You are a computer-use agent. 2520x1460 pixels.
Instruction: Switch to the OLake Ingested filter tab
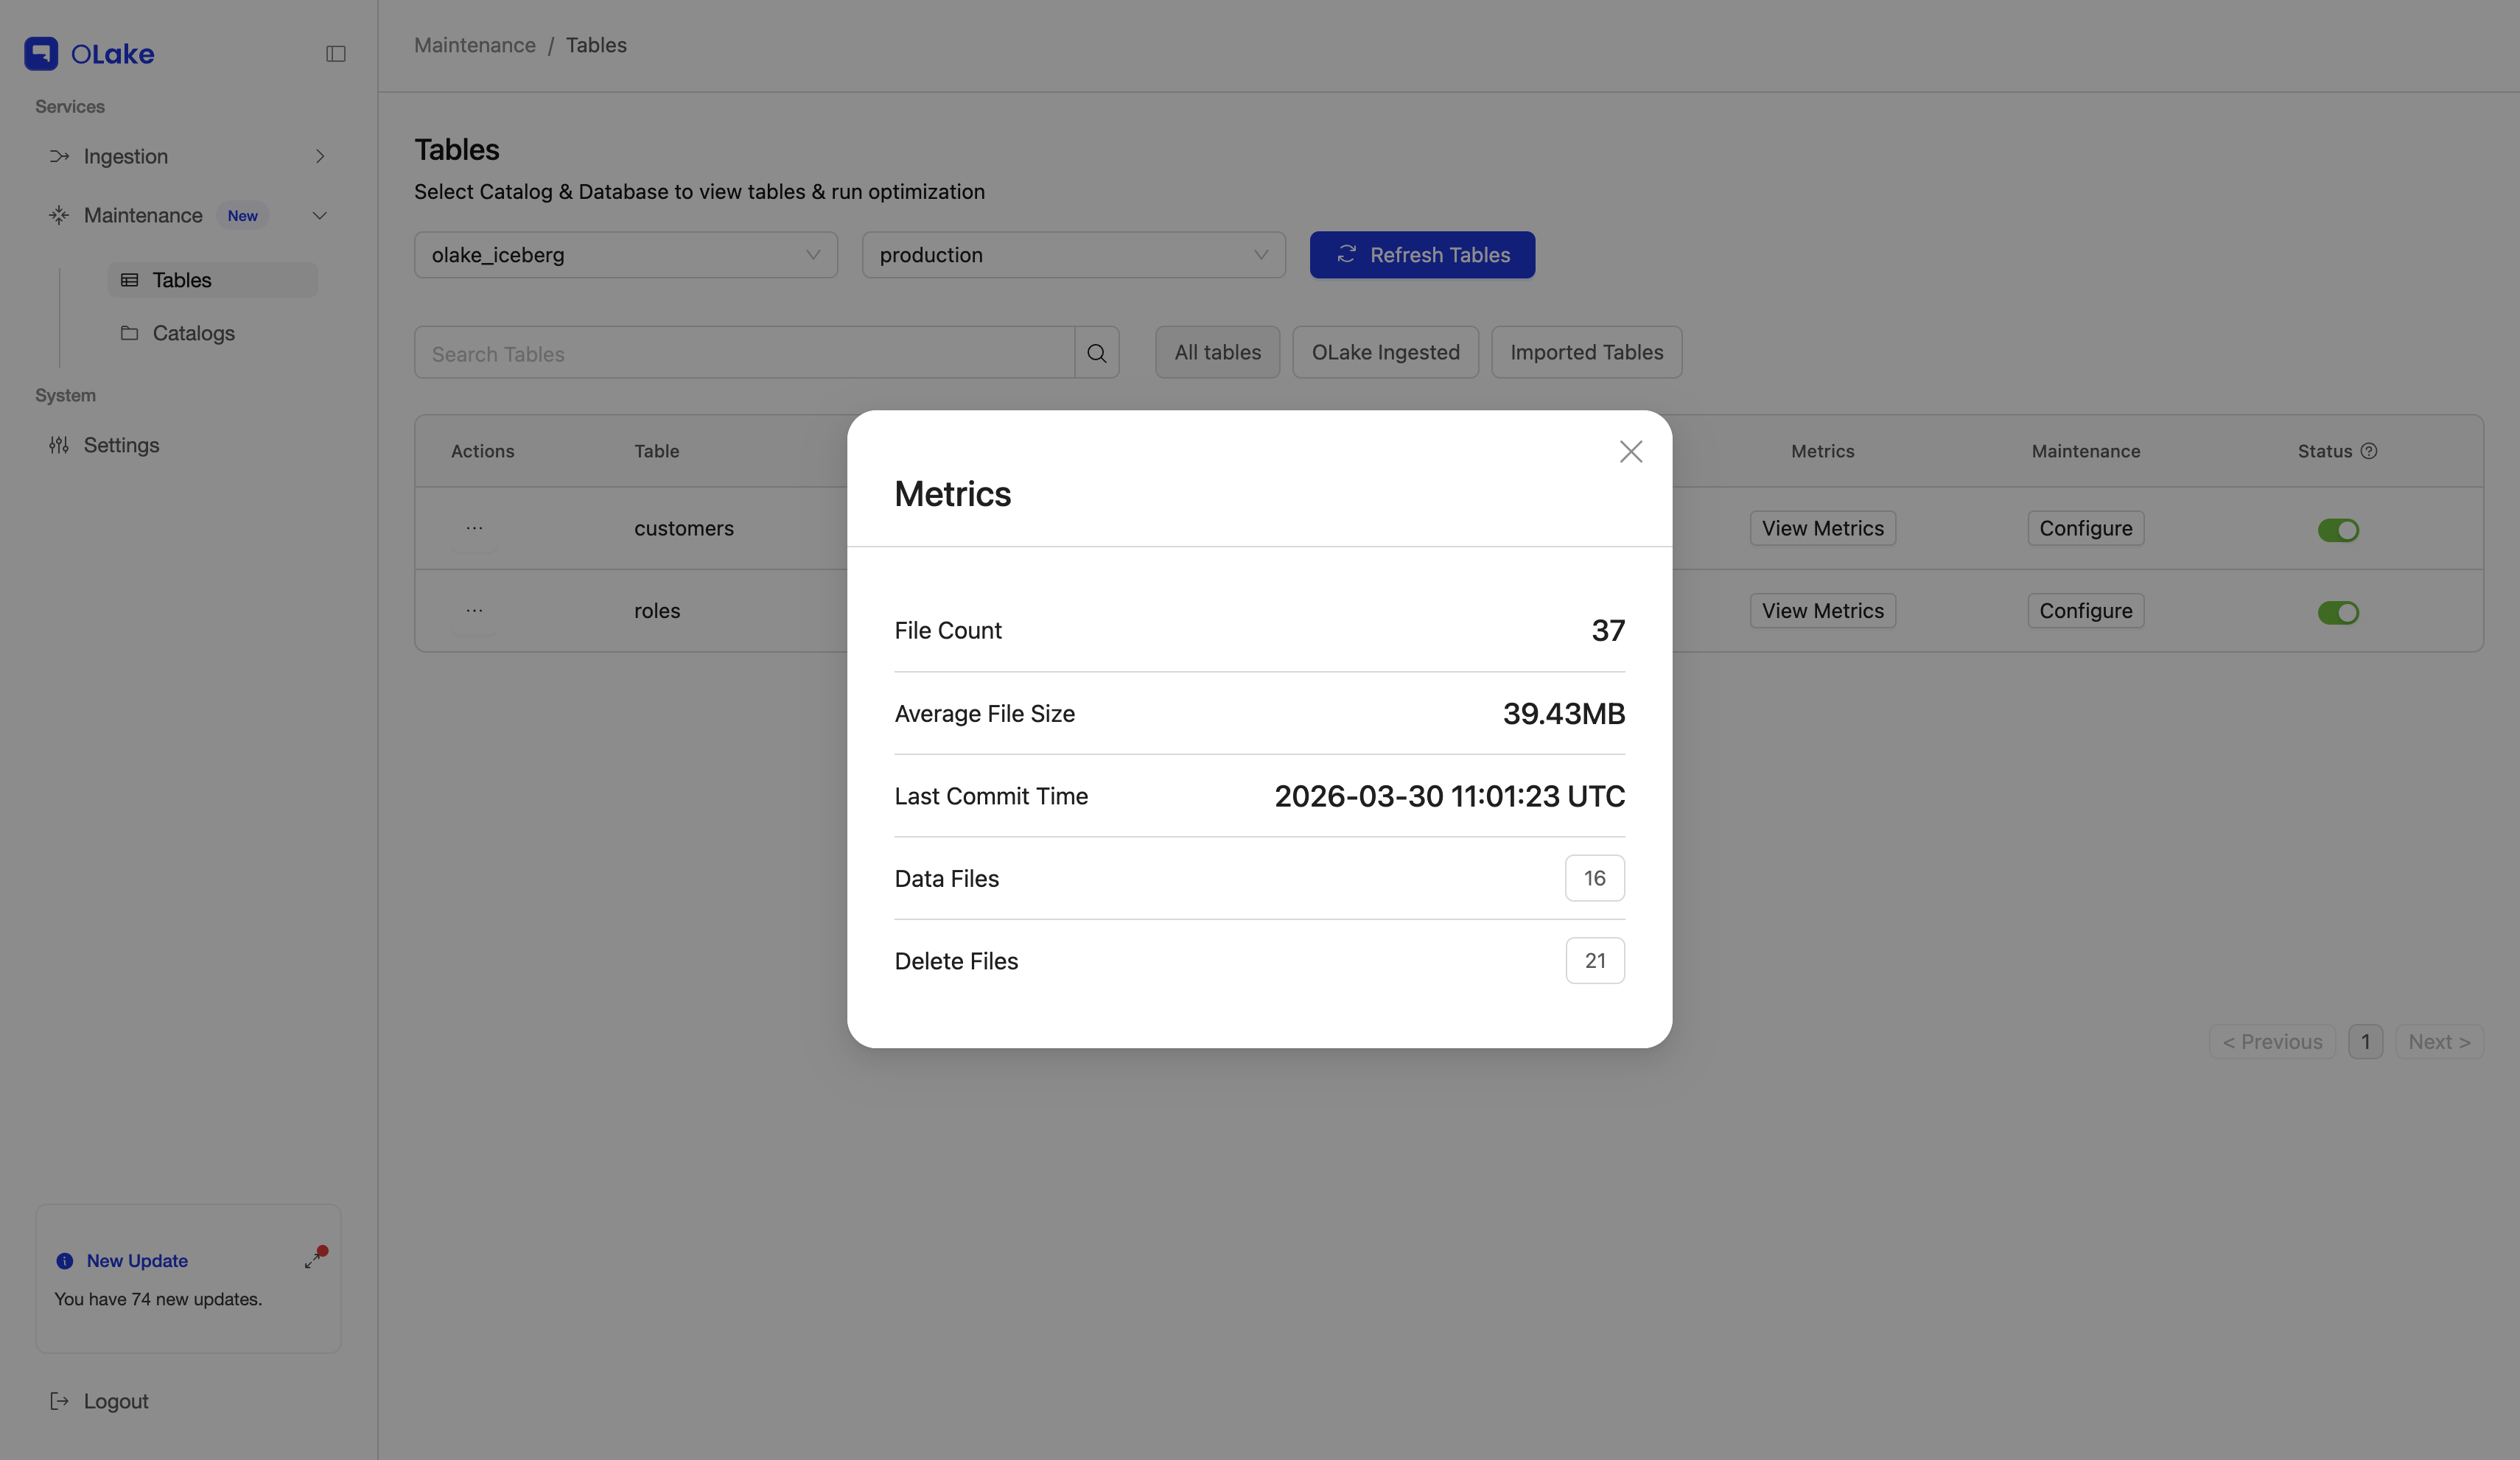tap(1385, 352)
